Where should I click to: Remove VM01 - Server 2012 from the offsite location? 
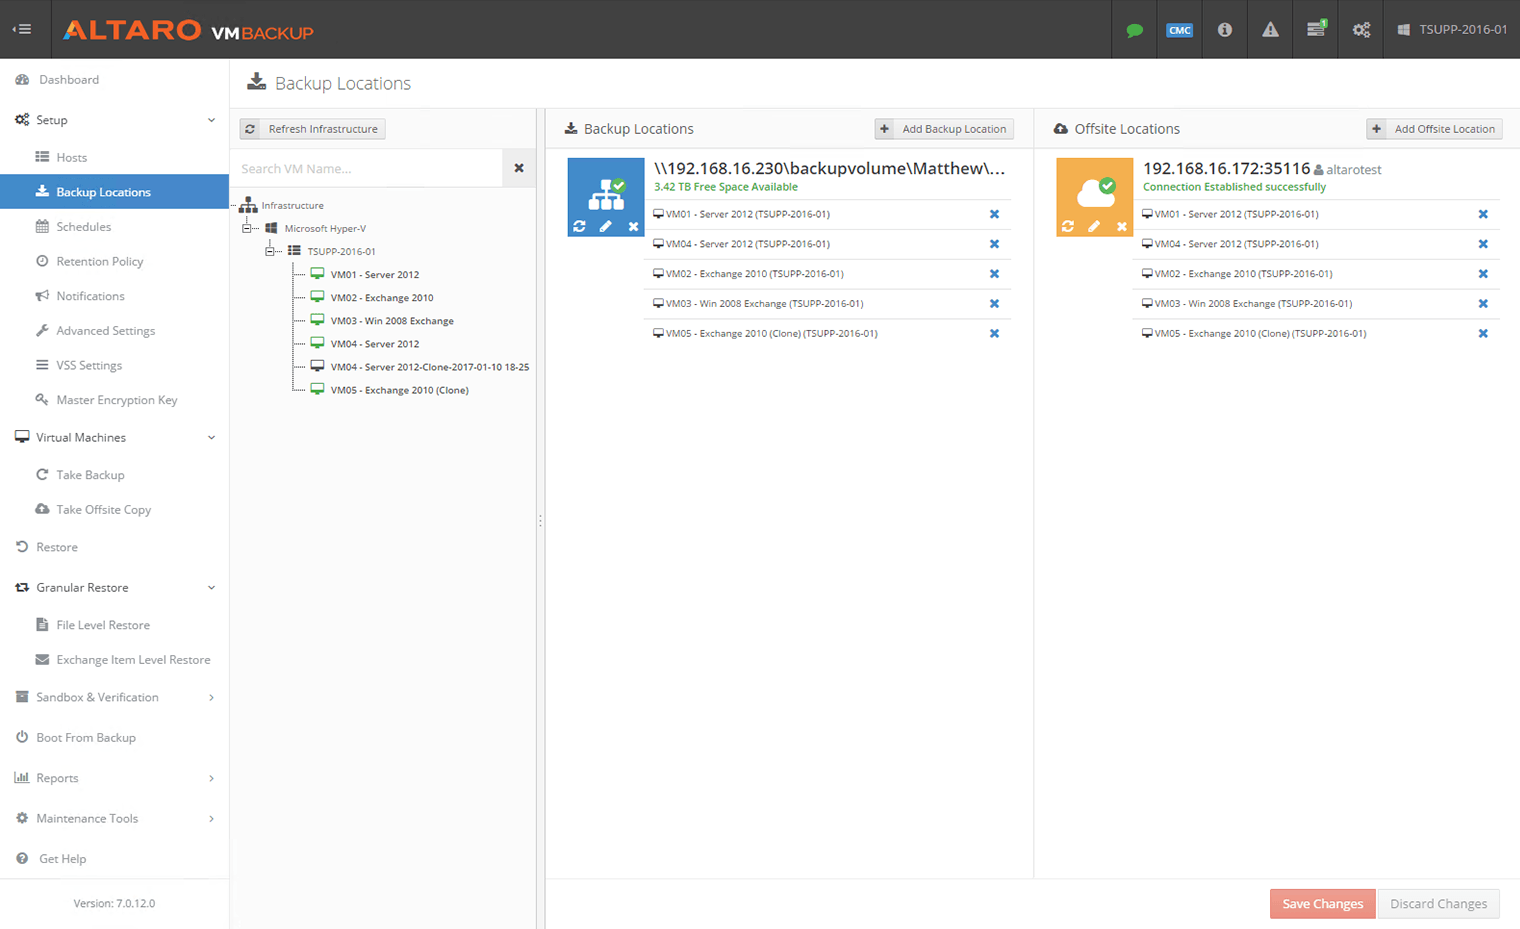[x=1483, y=214]
